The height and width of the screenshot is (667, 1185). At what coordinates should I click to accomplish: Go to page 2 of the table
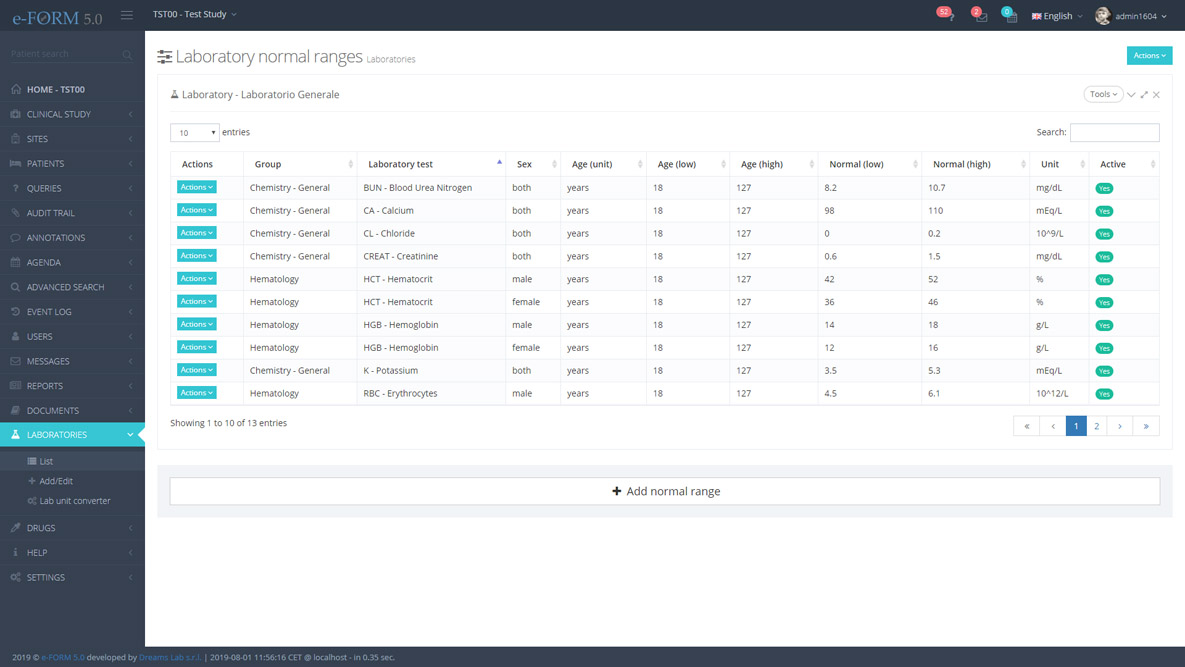coord(1097,426)
